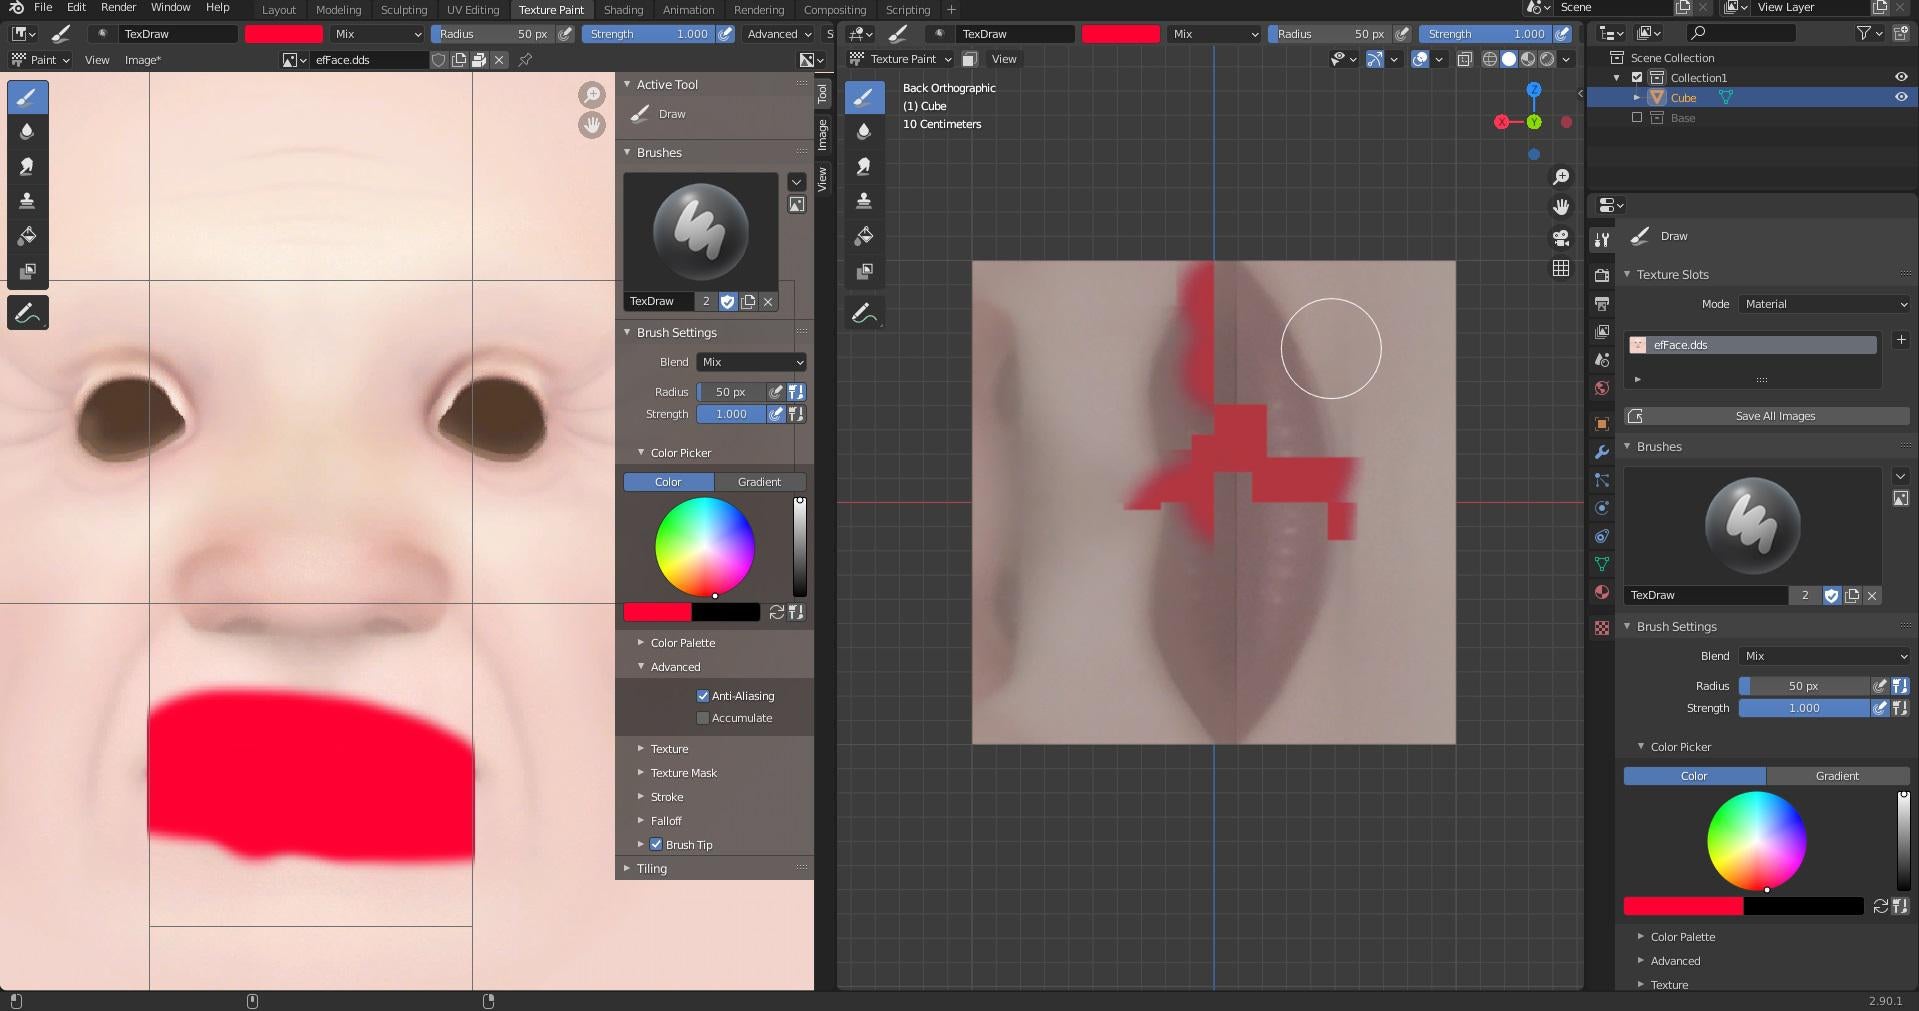Open Texture Slots Mode Material dropdown
Screen dimensions: 1919x1011
coord(1825,304)
